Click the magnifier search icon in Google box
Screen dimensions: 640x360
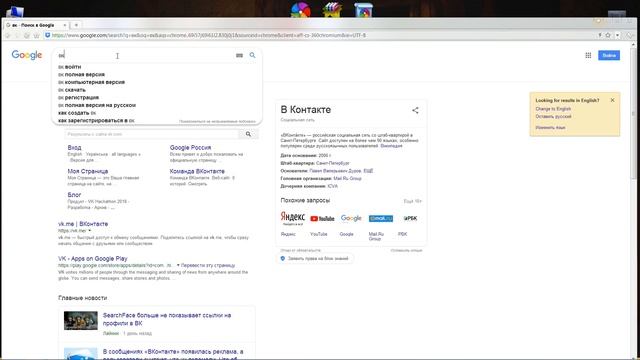tap(252, 55)
